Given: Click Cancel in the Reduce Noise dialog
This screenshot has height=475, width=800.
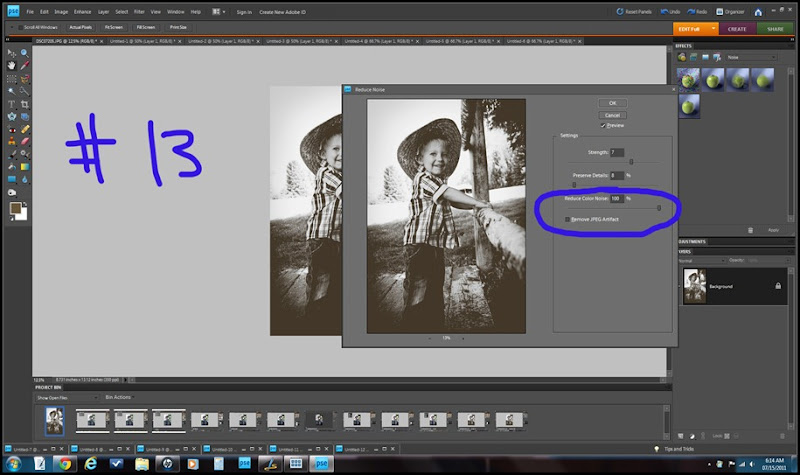Looking at the screenshot, I should [x=612, y=114].
